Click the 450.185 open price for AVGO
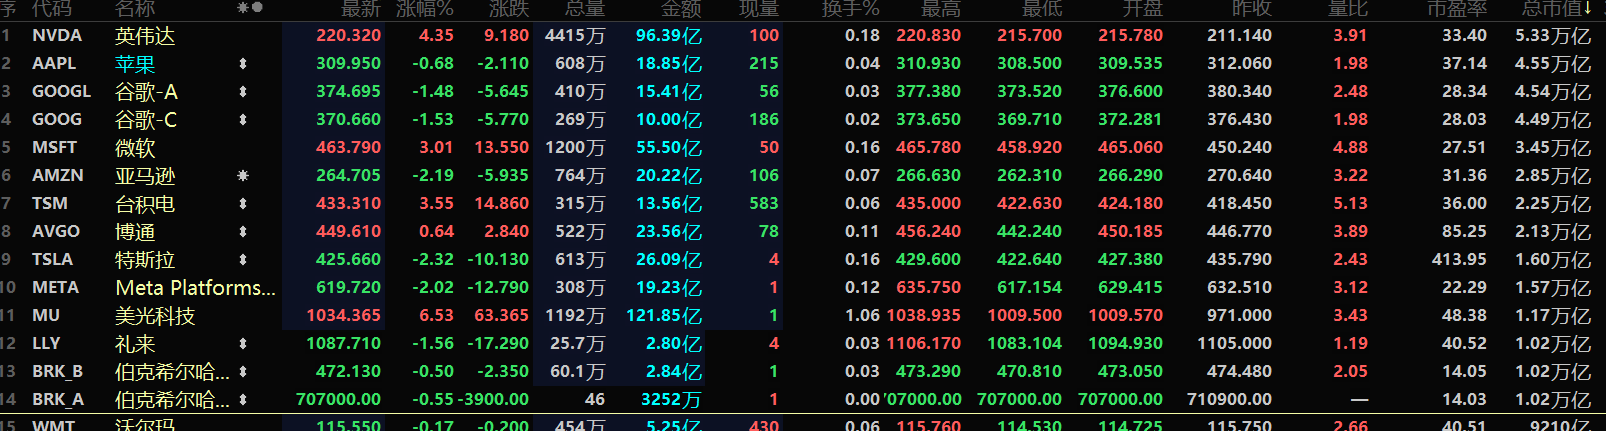Viewport: 1606px width, 431px height. 1131,232
